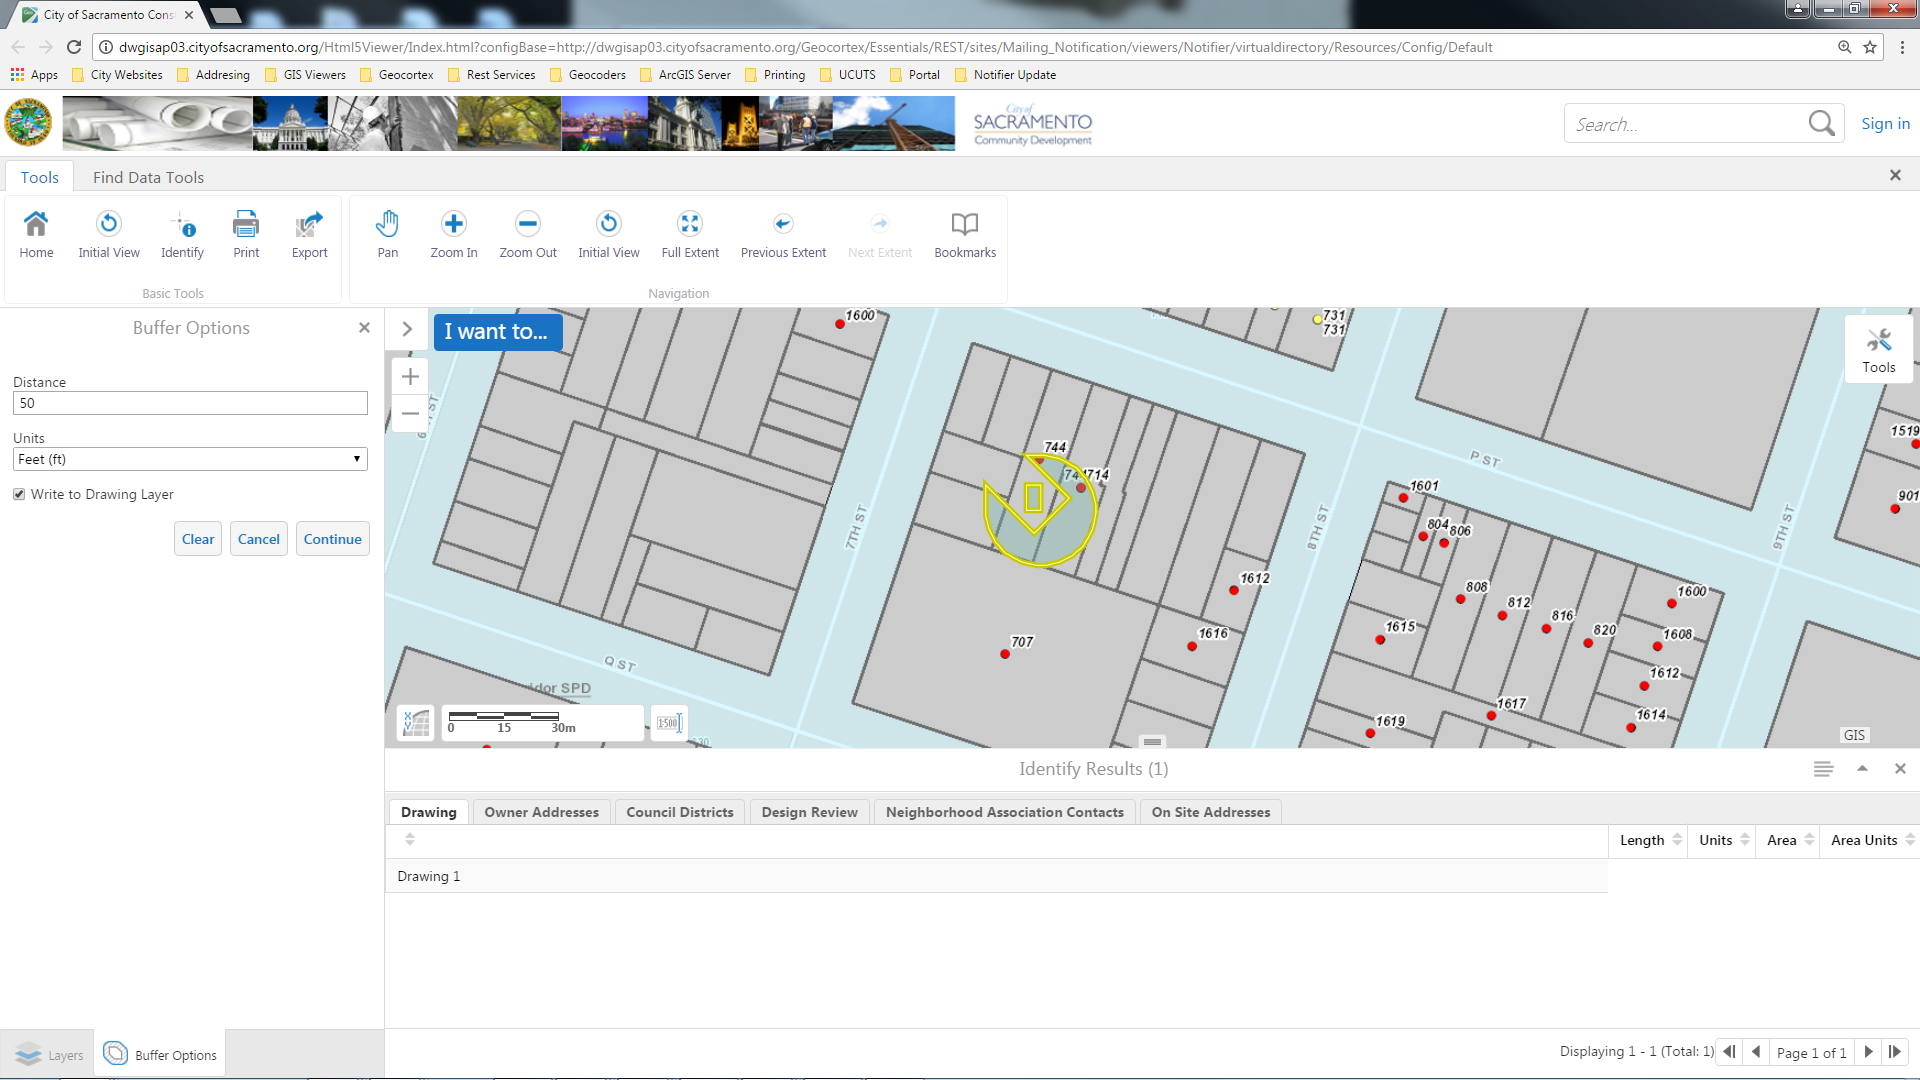Toggle Write to Drawing Layer checkbox

(x=19, y=494)
